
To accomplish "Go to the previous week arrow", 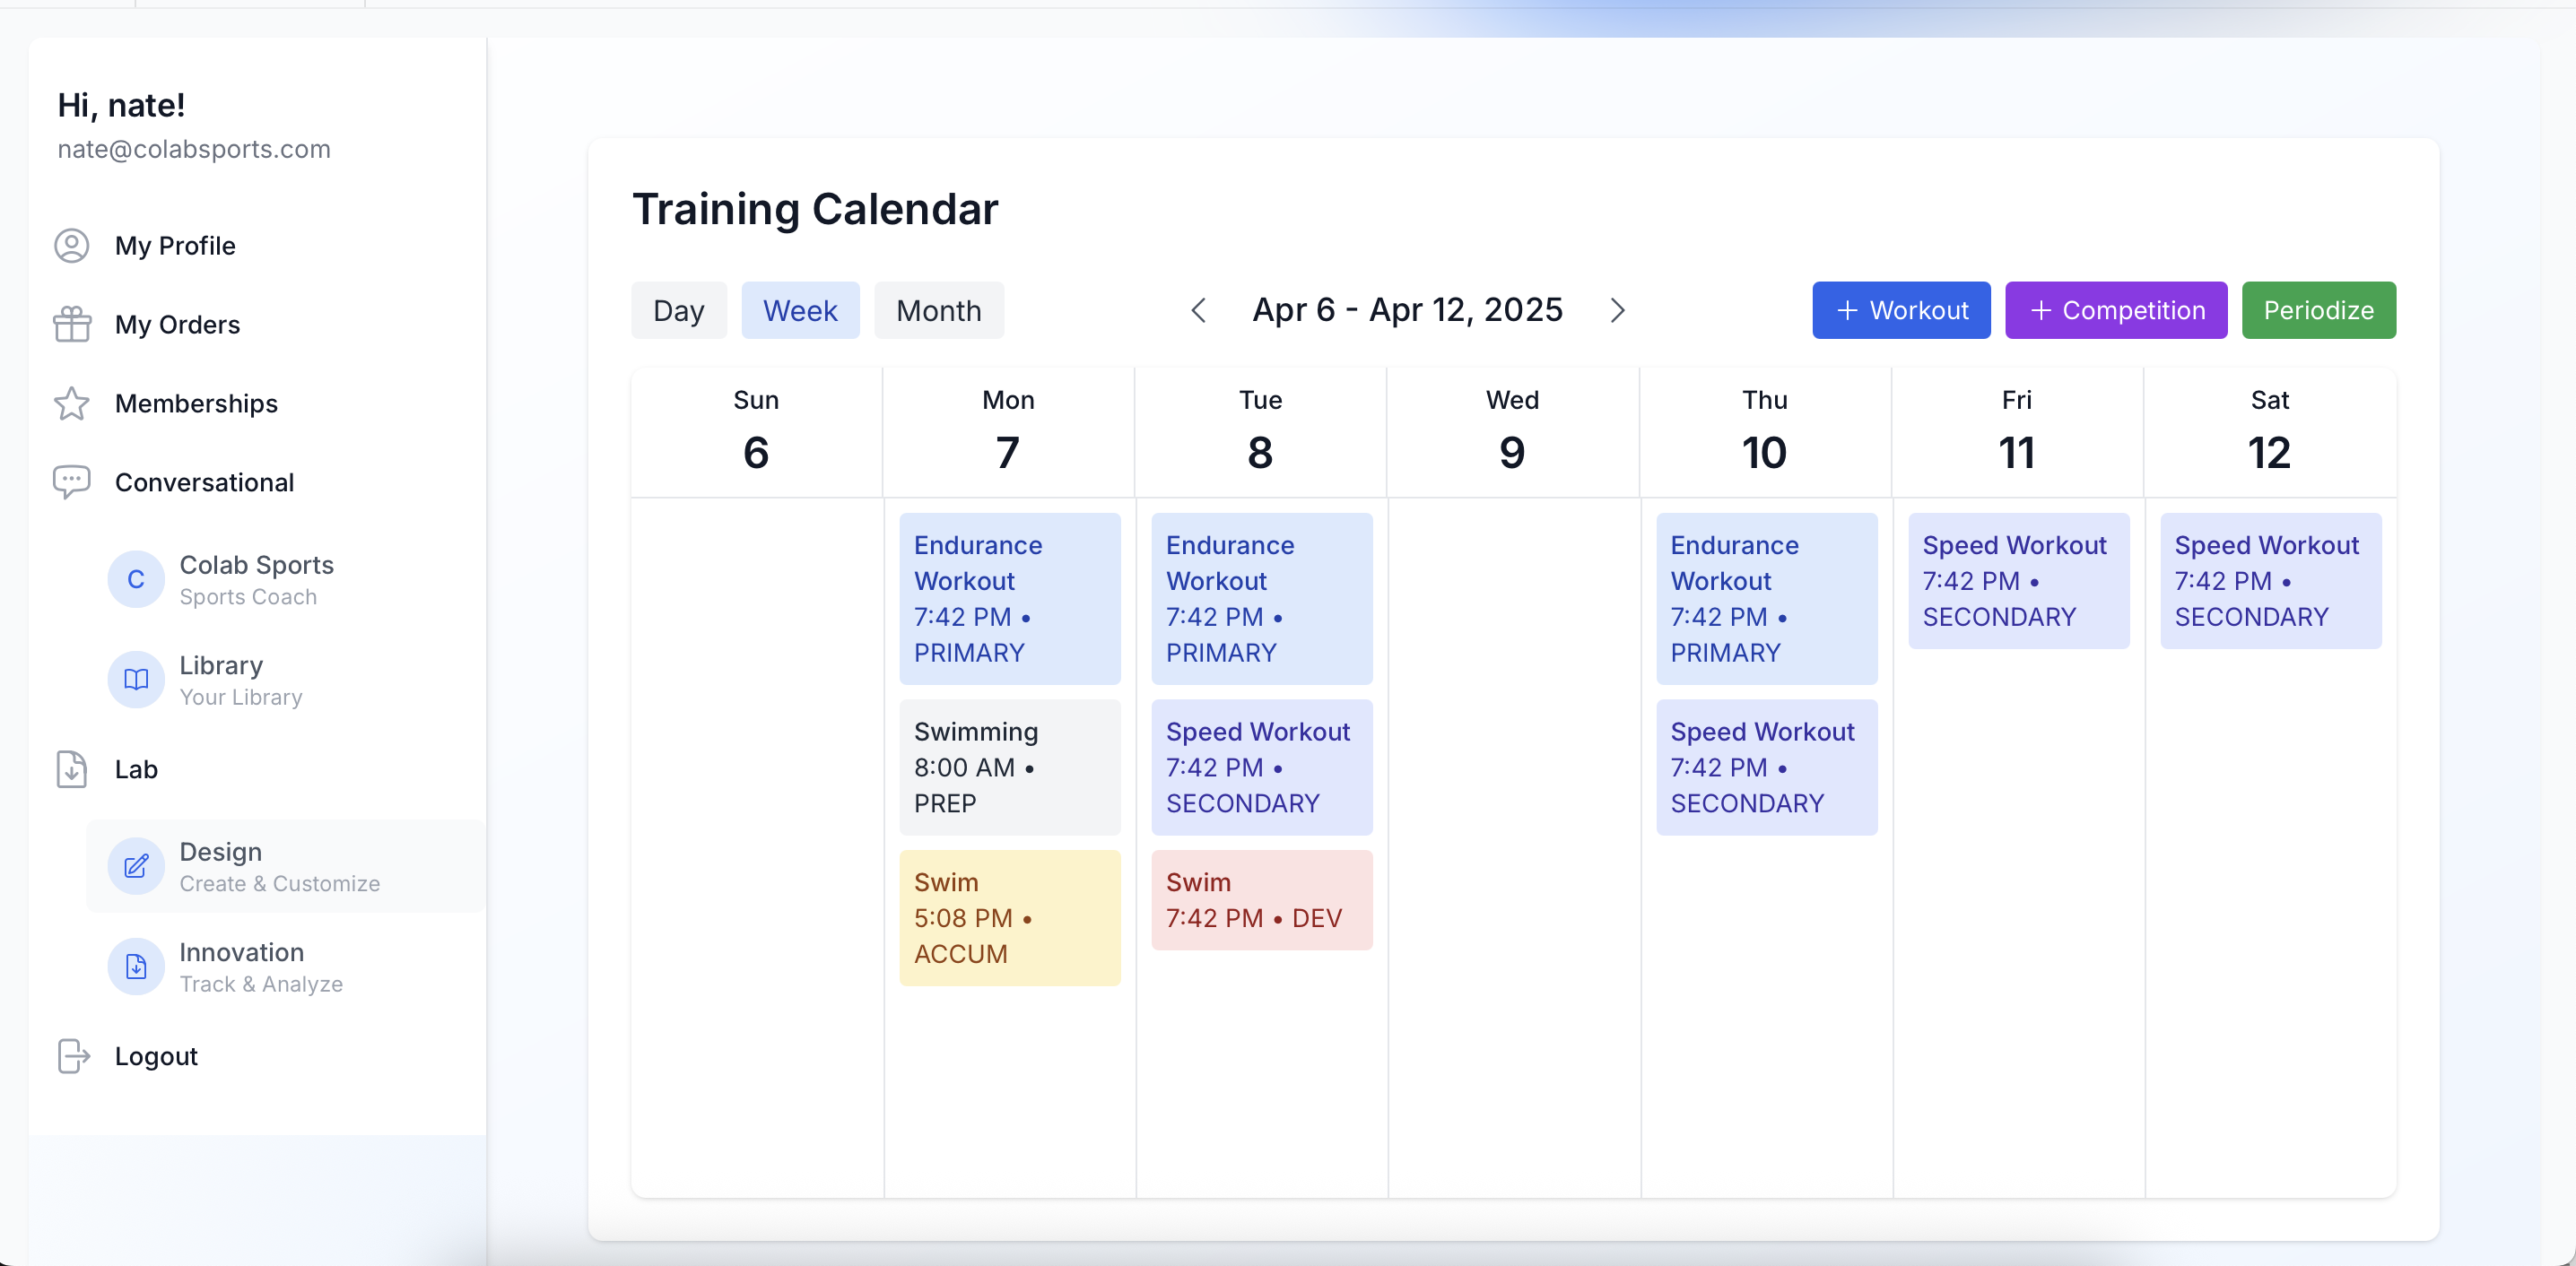I will (x=1198, y=311).
